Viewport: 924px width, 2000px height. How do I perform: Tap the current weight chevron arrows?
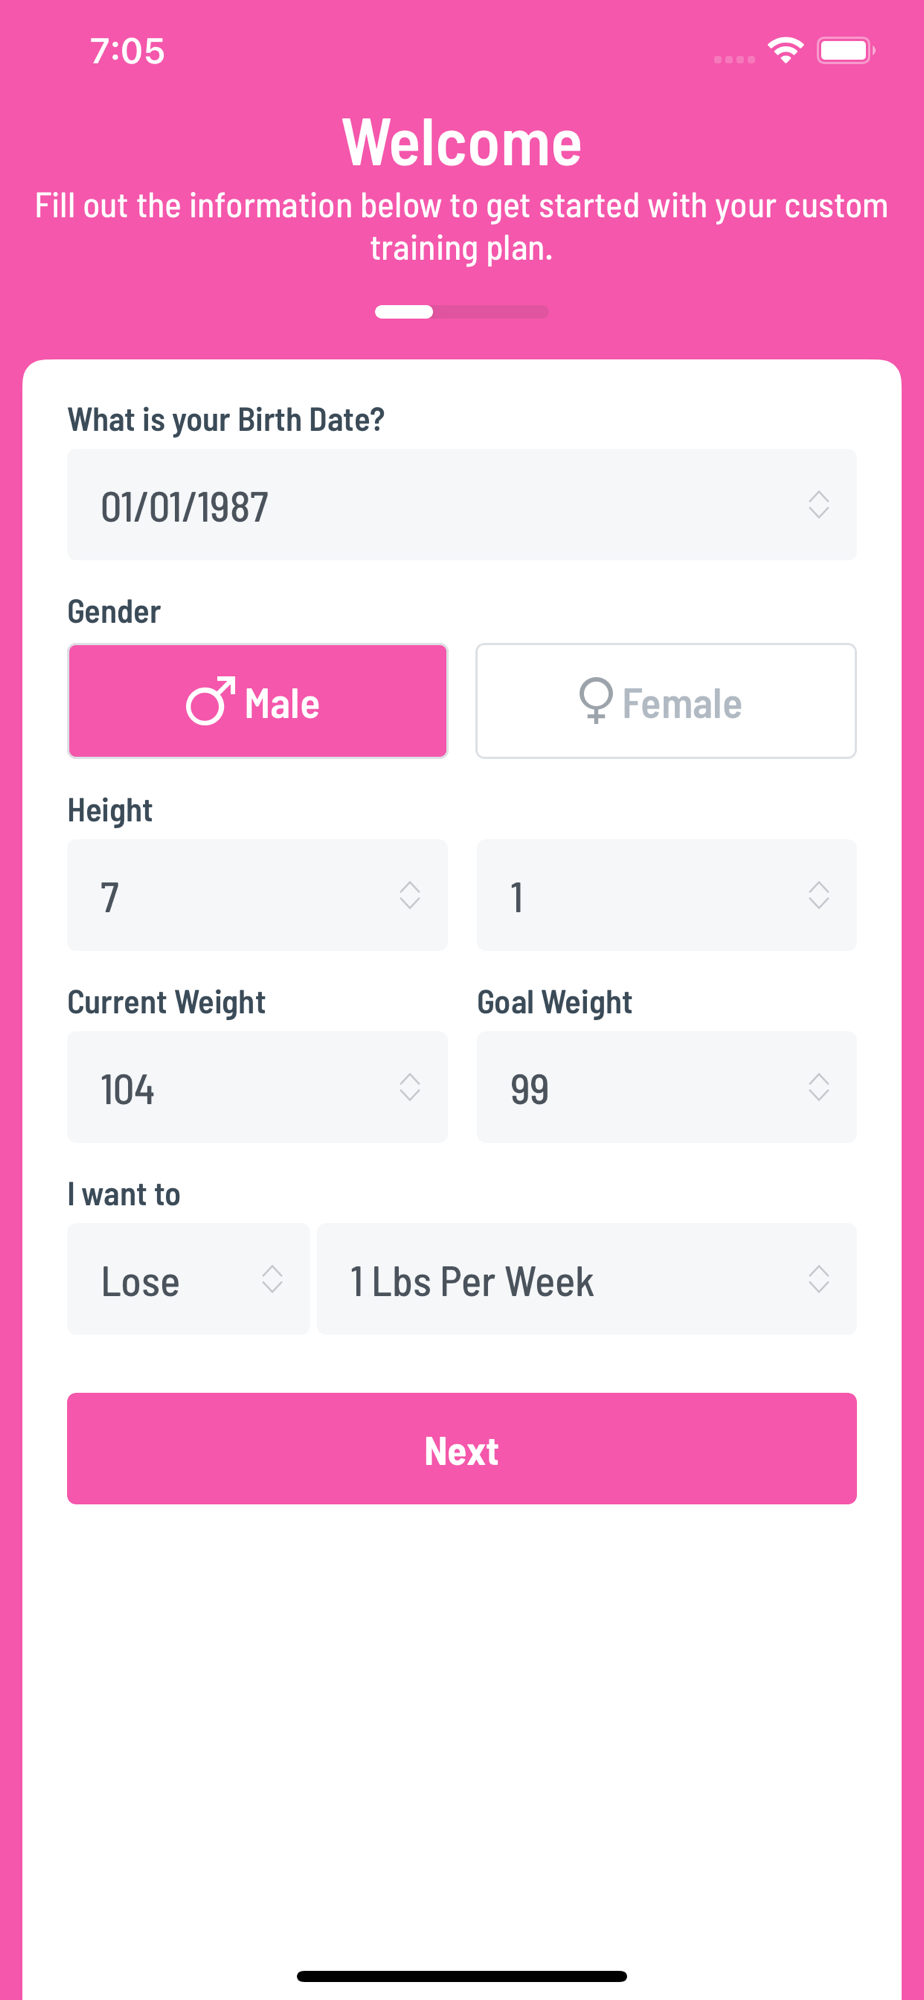(x=410, y=1087)
